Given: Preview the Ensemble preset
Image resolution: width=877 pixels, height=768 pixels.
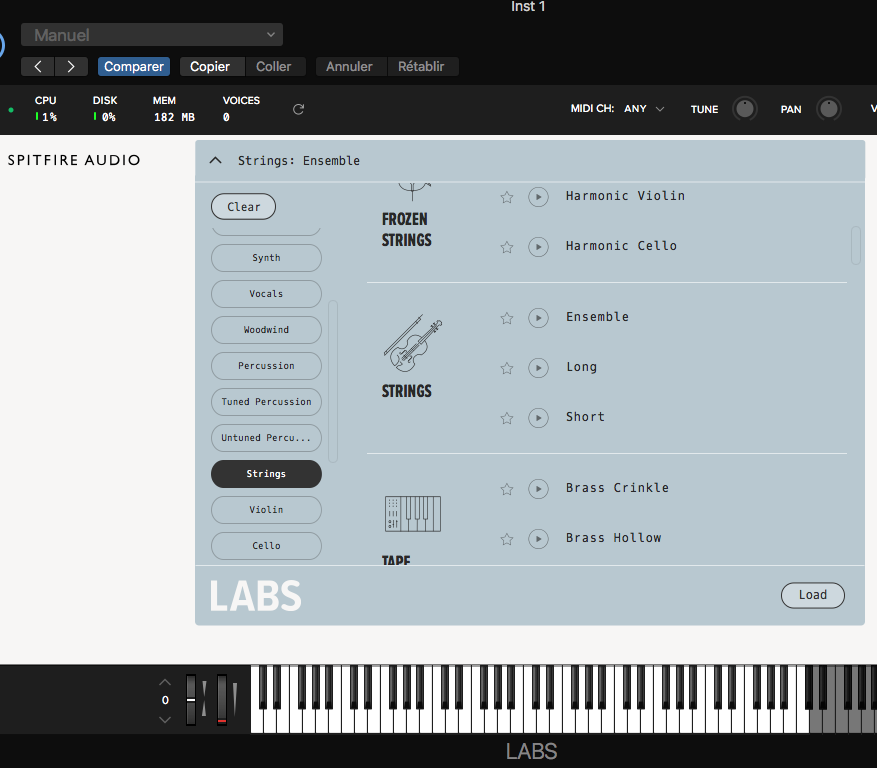Looking at the screenshot, I should (538, 317).
